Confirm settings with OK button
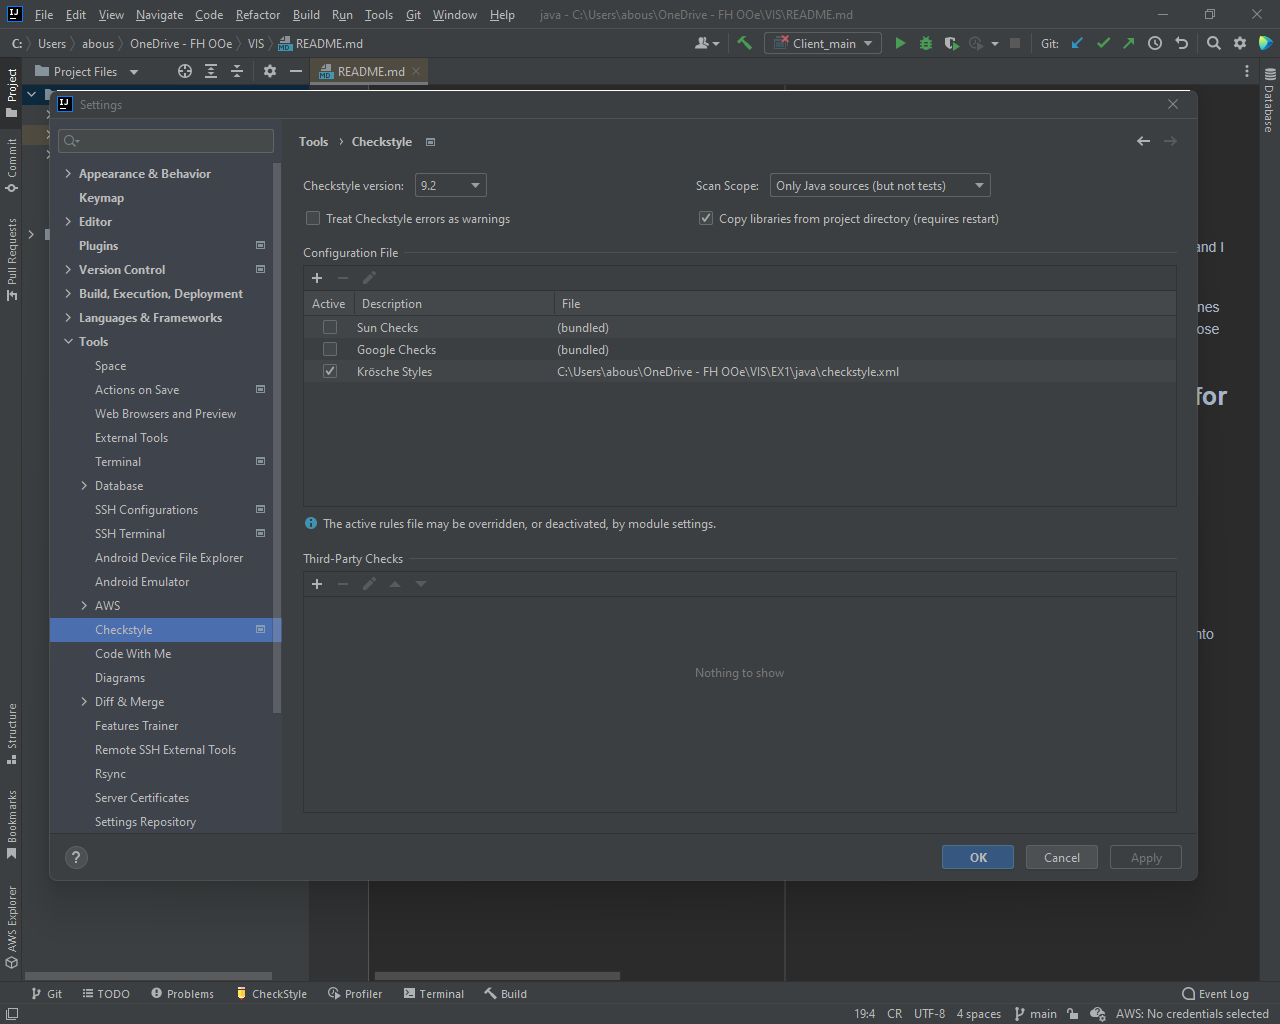Screen dimensions: 1280x1024 tap(978, 857)
